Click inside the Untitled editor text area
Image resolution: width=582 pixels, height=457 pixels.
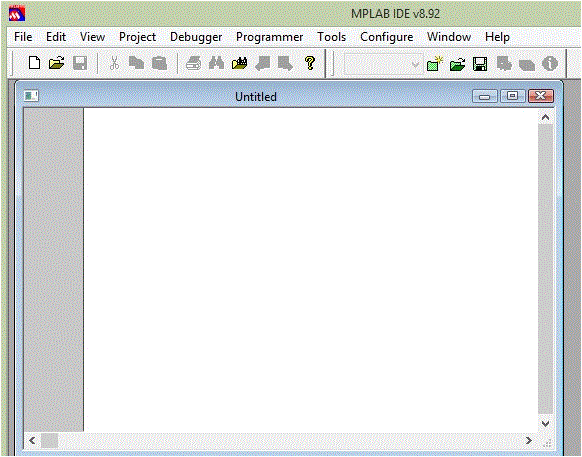pos(311,270)
